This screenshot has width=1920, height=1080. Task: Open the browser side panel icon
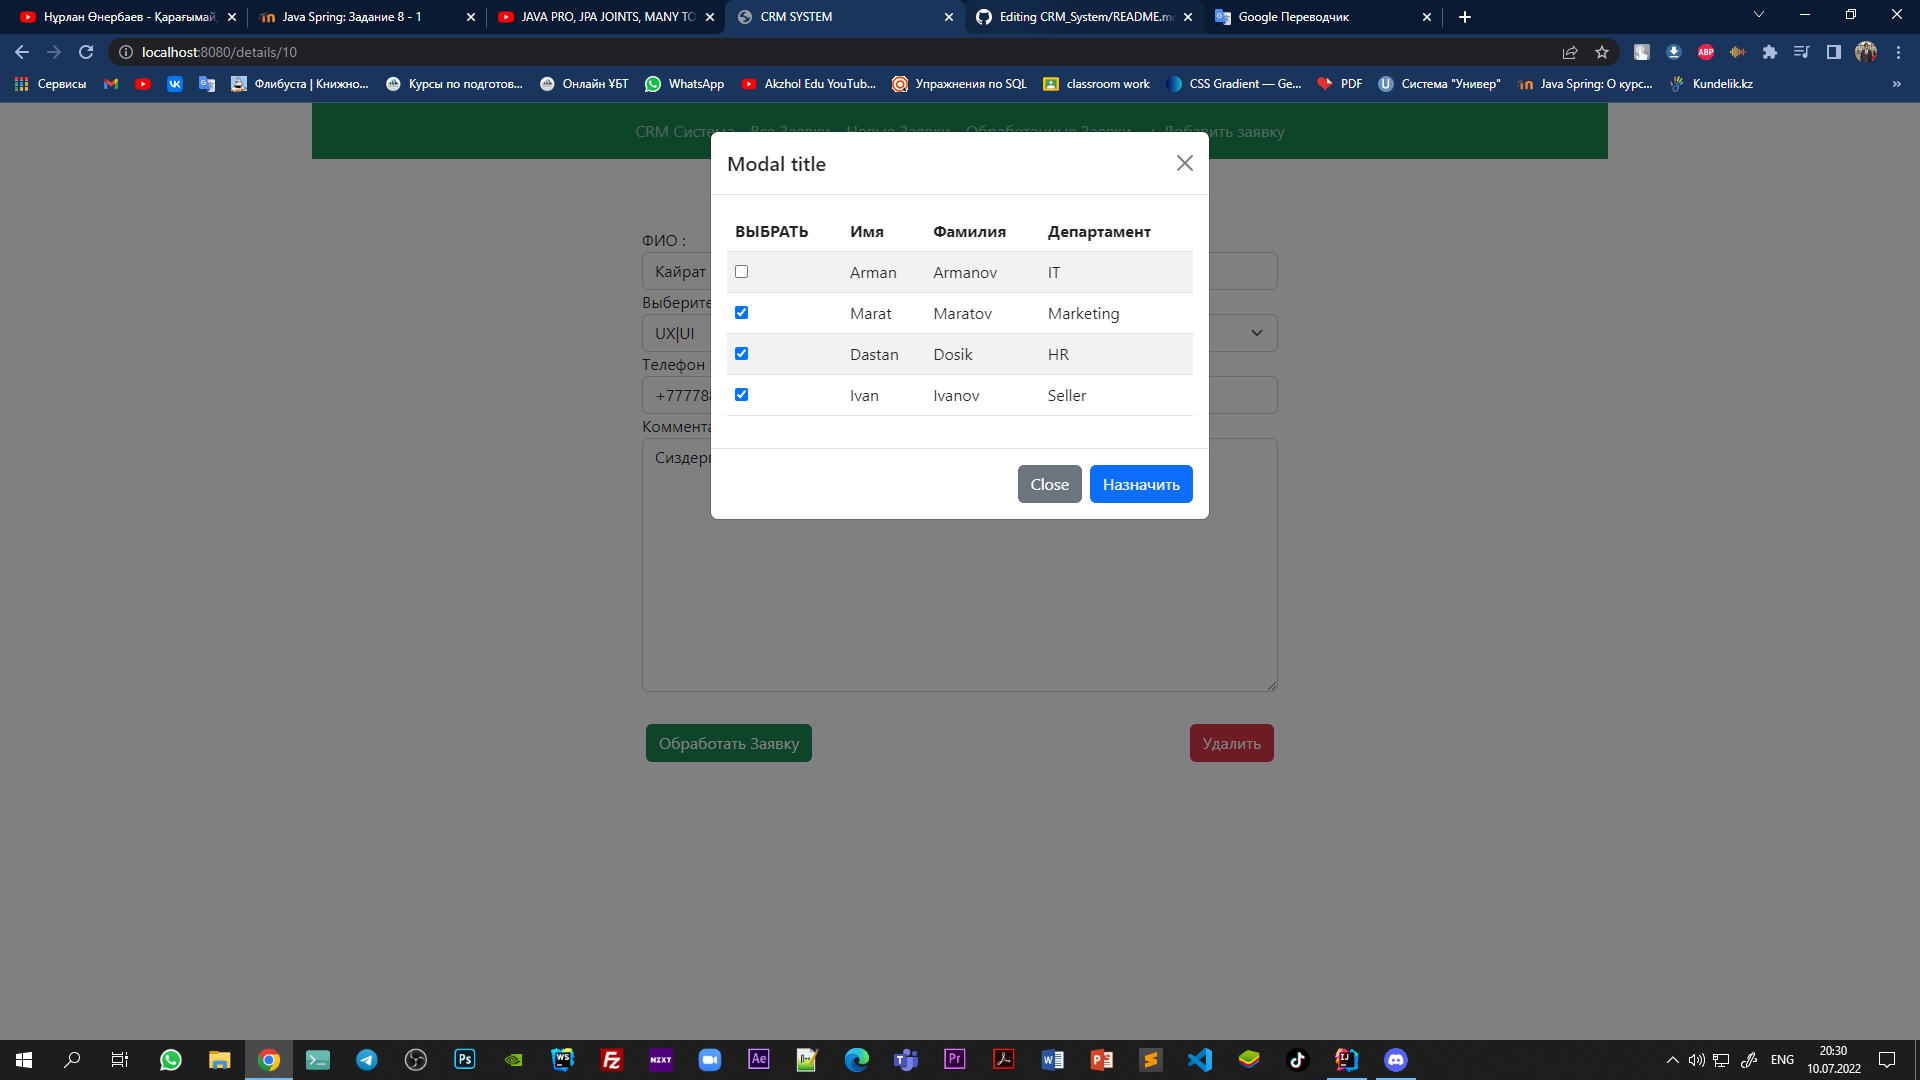pyautogui.click(x=1834, y=52)
